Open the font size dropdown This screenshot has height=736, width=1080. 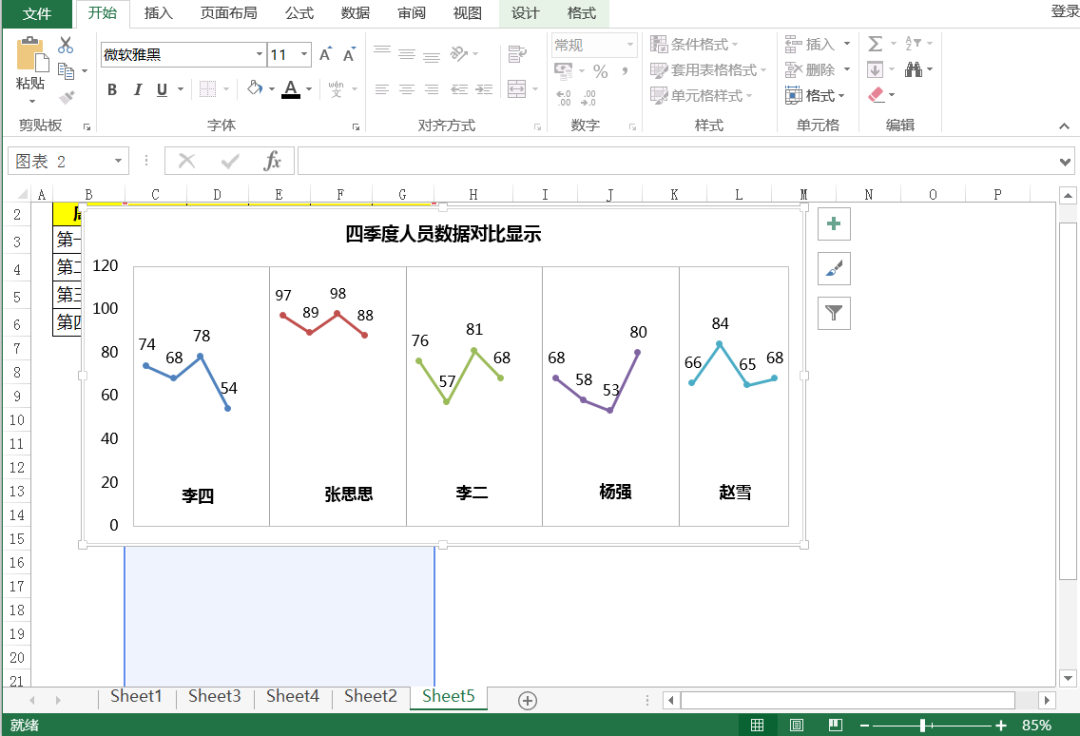click(304, 54)
